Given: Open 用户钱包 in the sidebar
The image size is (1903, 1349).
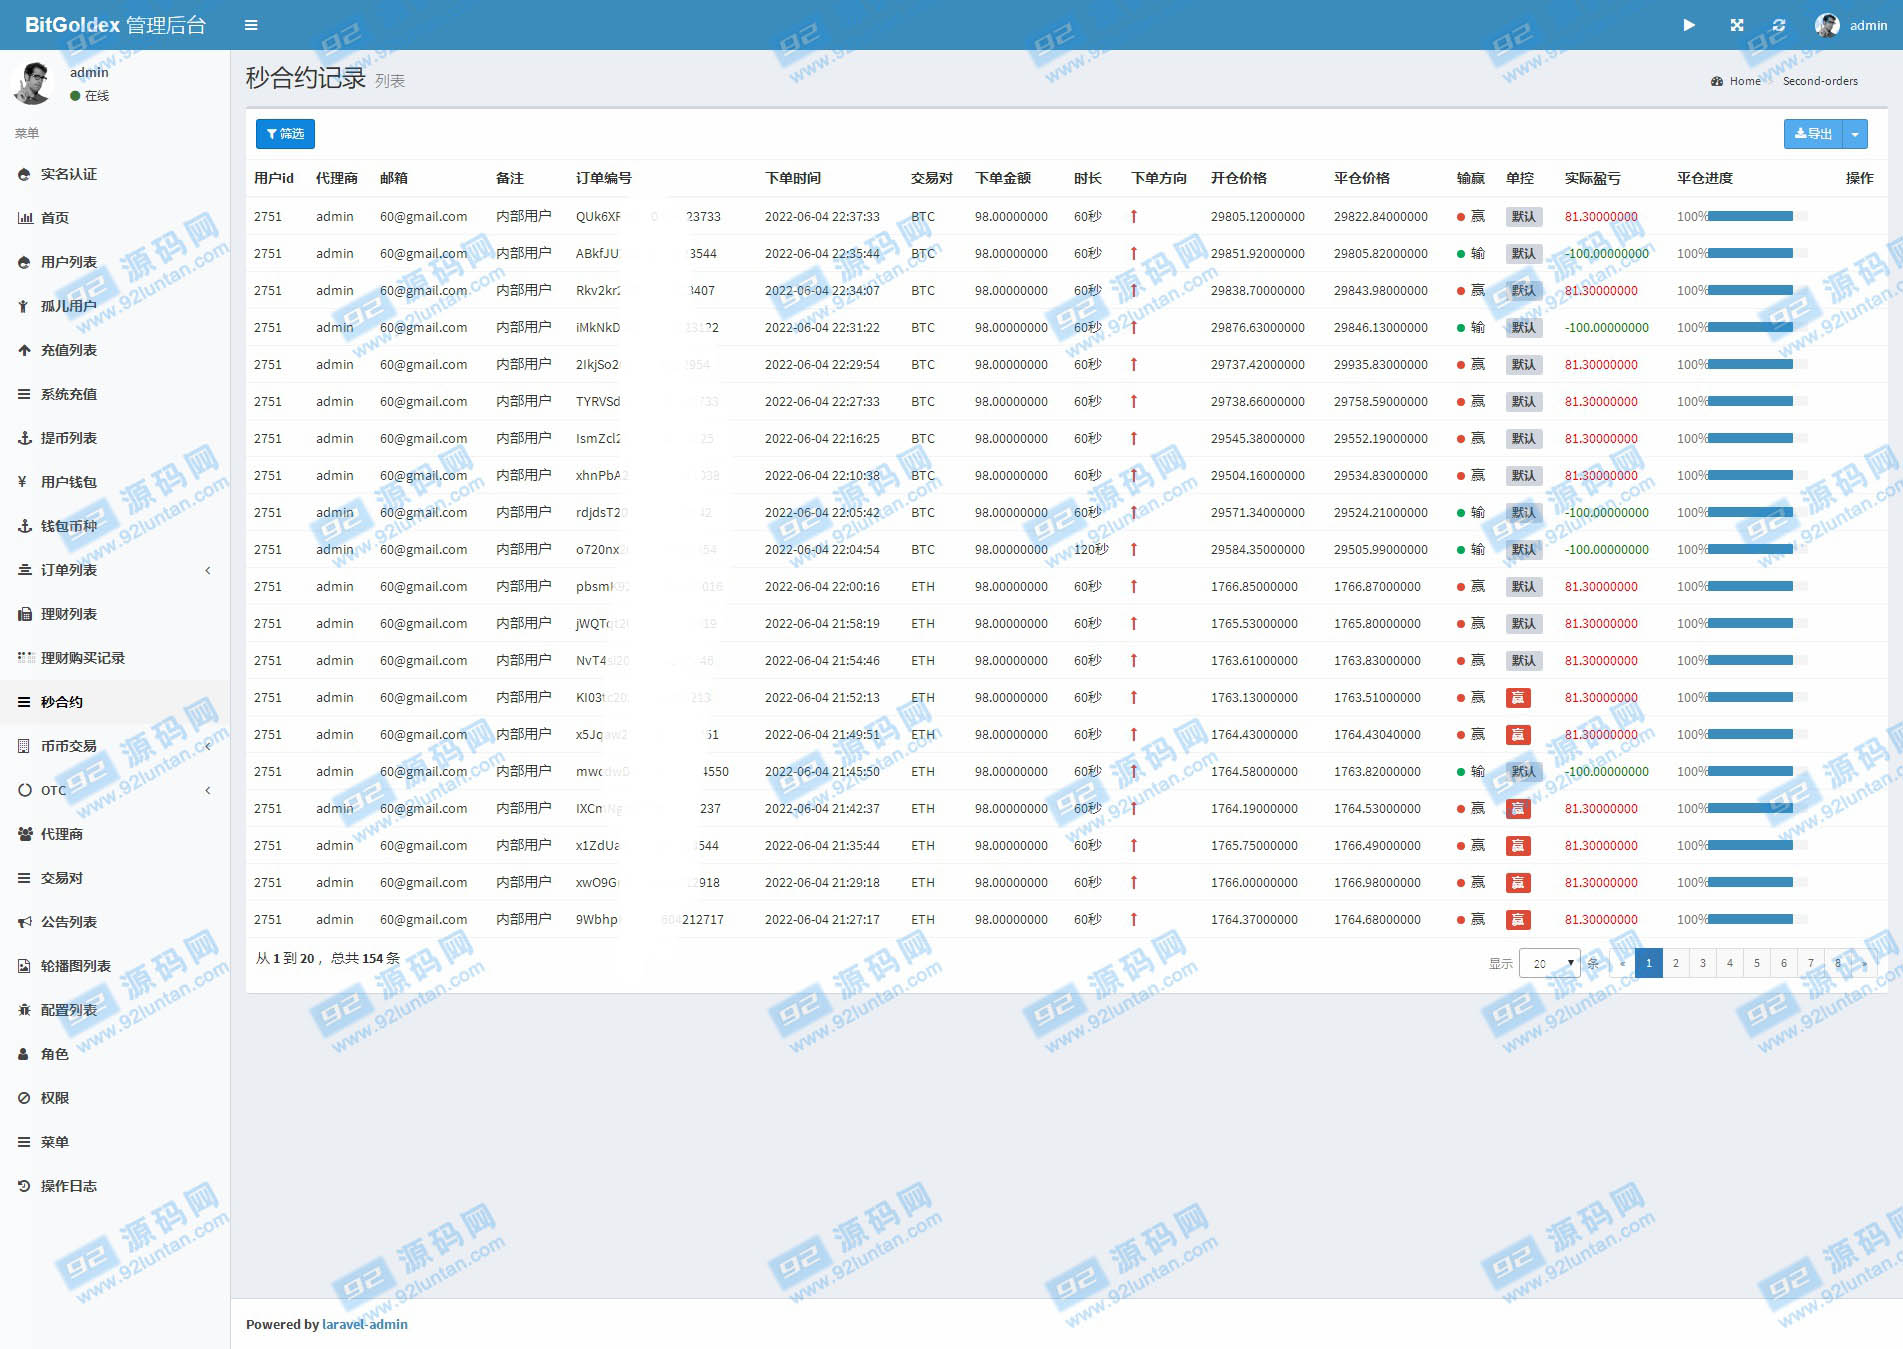Looking at the screenshot, I should pos(115,482).
